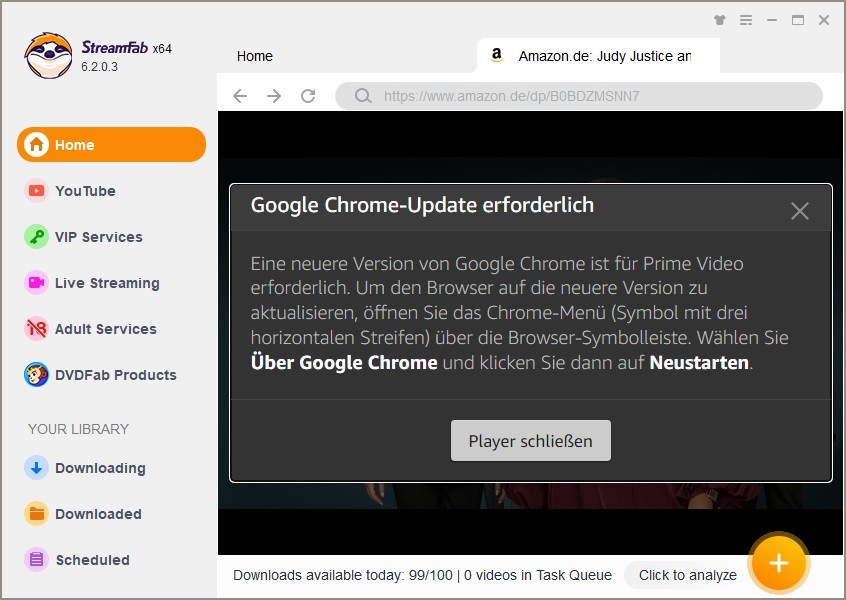Screen dimensions: 846x600
Task: Click the Click to analyze button
Action: coord(687,575)
